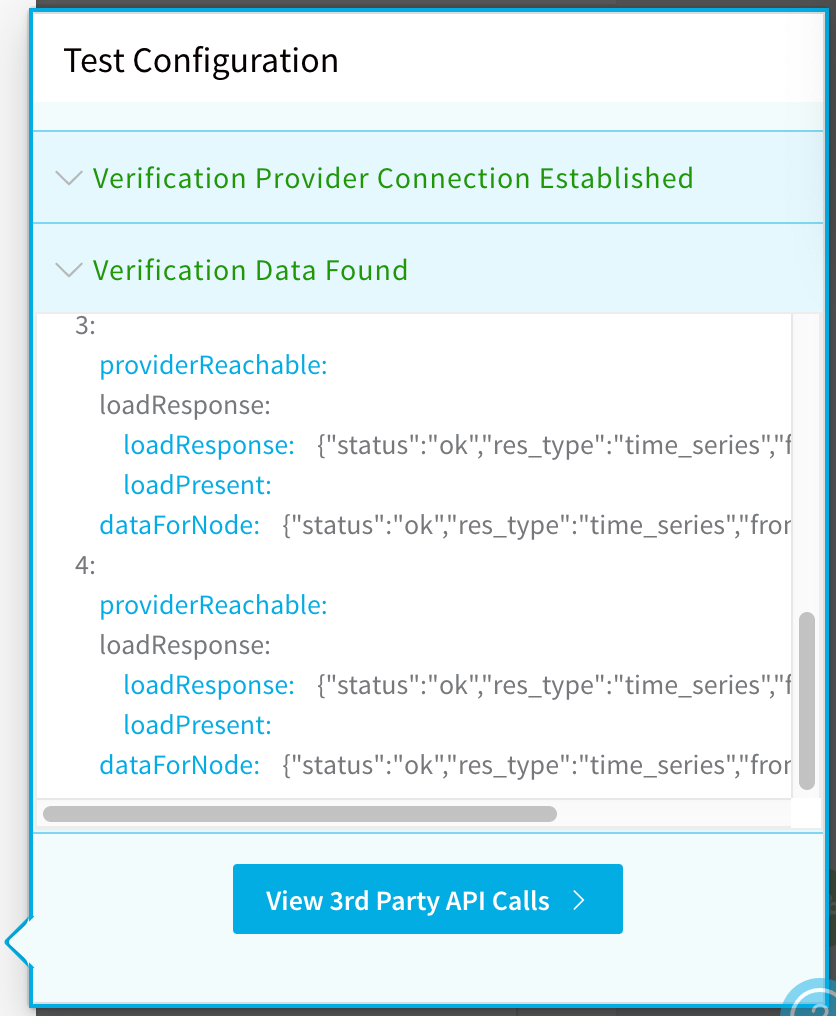Click entry 3 providerReachable key

coord(213,365)
